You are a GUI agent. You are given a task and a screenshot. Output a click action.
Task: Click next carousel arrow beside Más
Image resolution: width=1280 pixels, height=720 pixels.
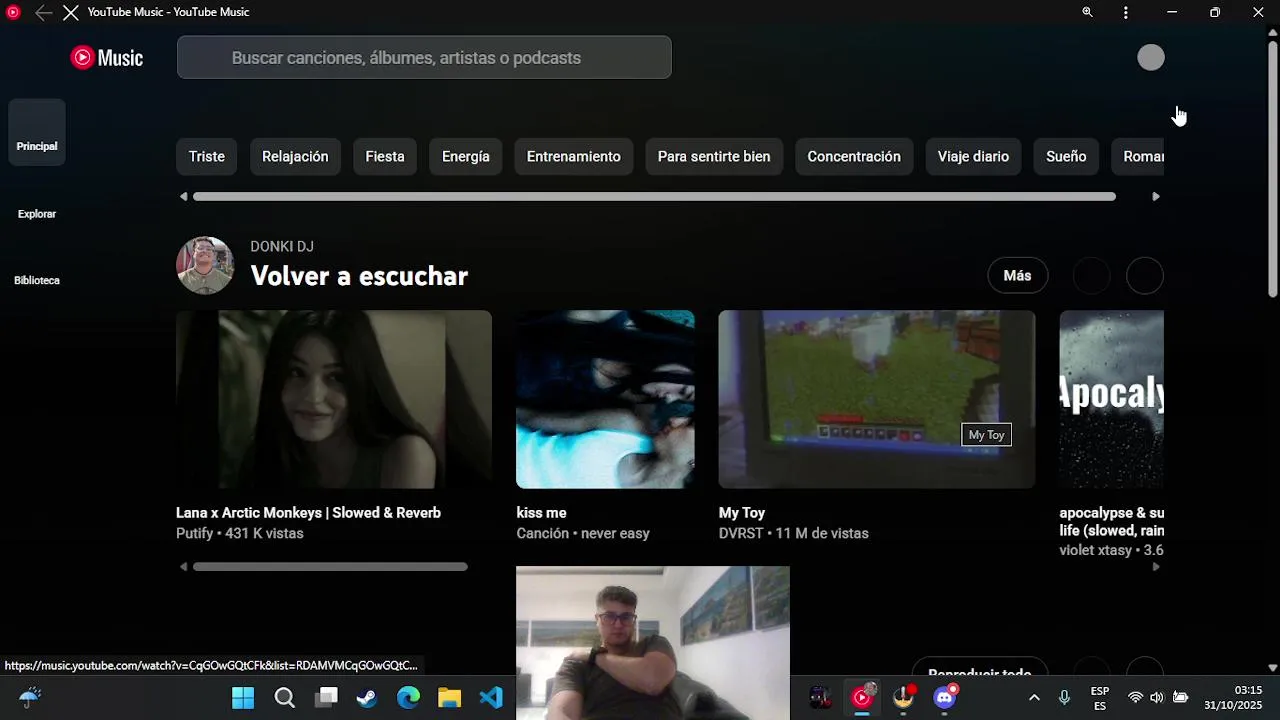(x=1145, y=276)
